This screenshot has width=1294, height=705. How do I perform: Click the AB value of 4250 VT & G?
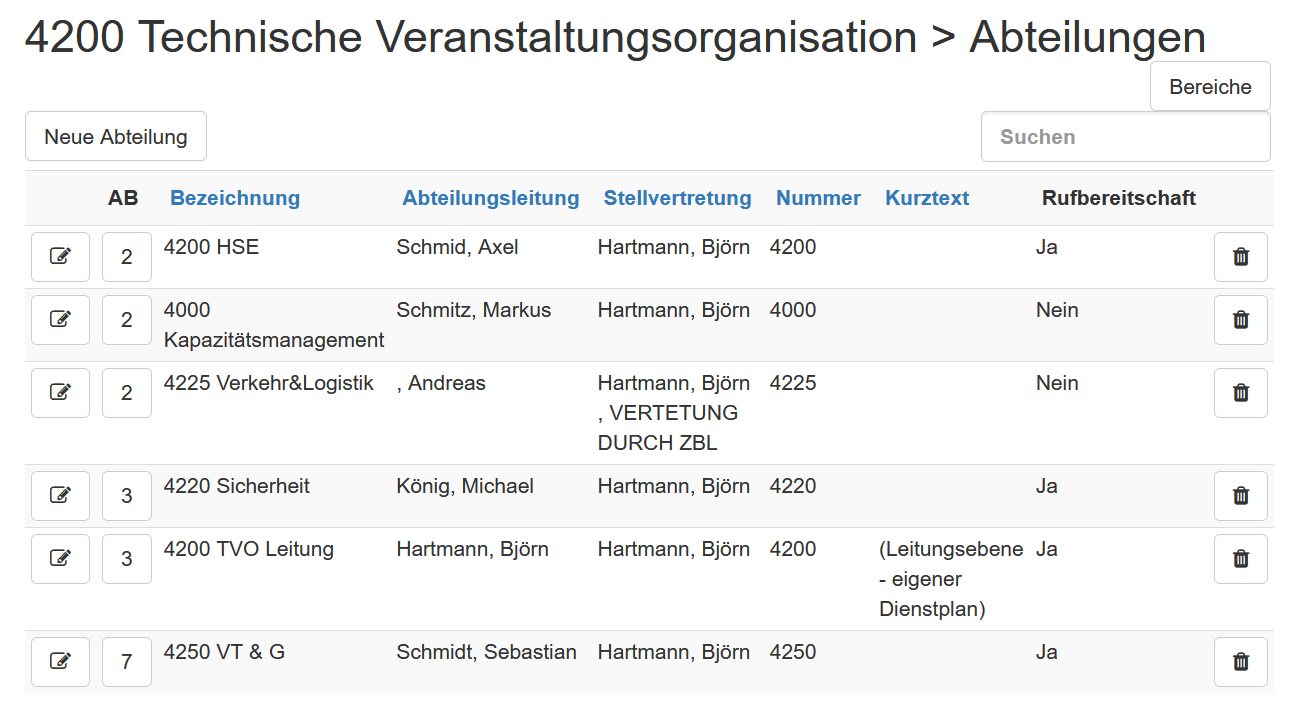coord(126,661)
